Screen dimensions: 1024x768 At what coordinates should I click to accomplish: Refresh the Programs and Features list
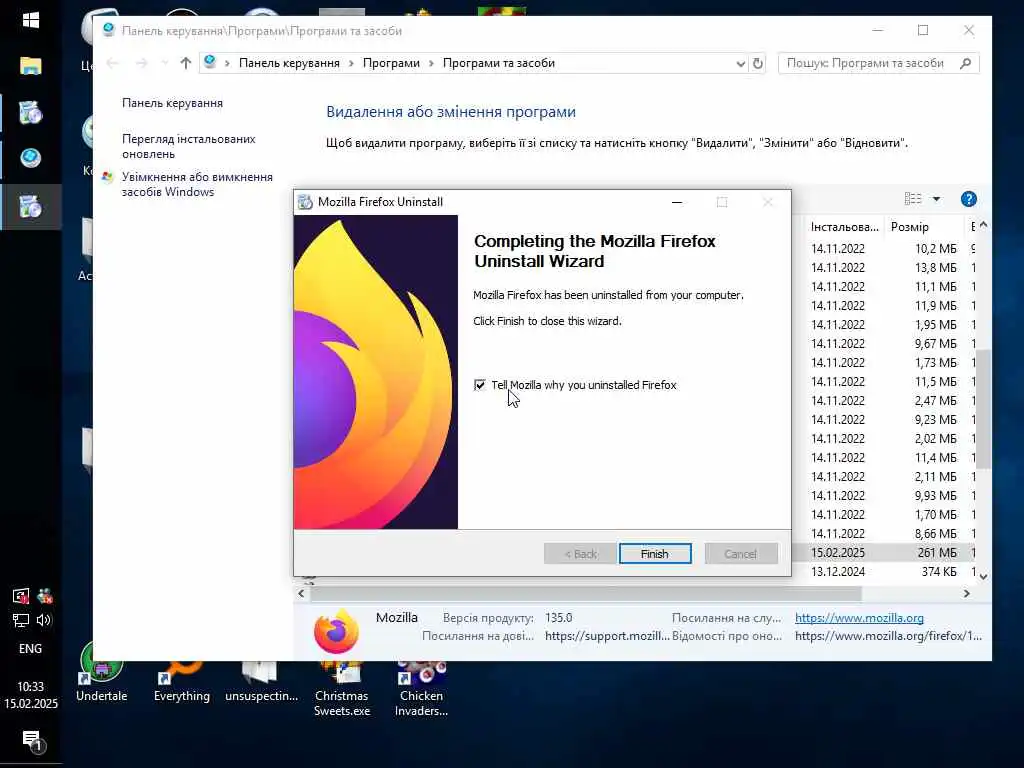[x=758, y=63]
